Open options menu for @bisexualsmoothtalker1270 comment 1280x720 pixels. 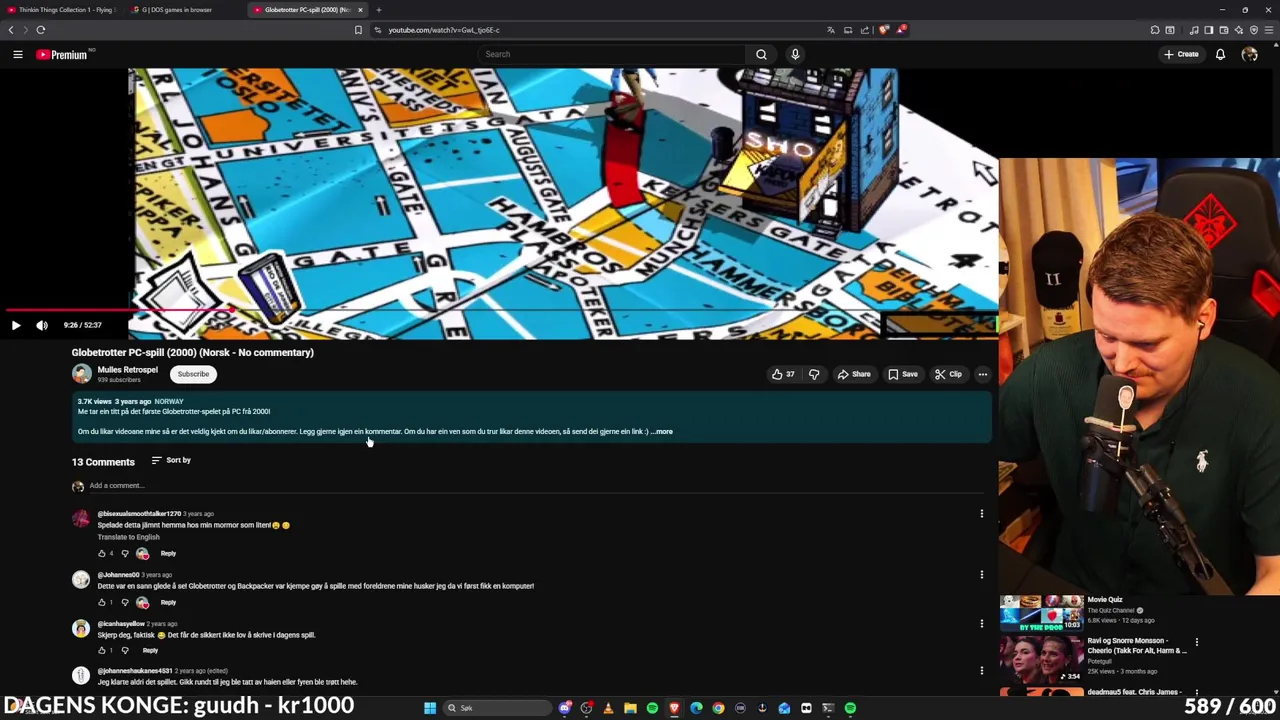981,514
